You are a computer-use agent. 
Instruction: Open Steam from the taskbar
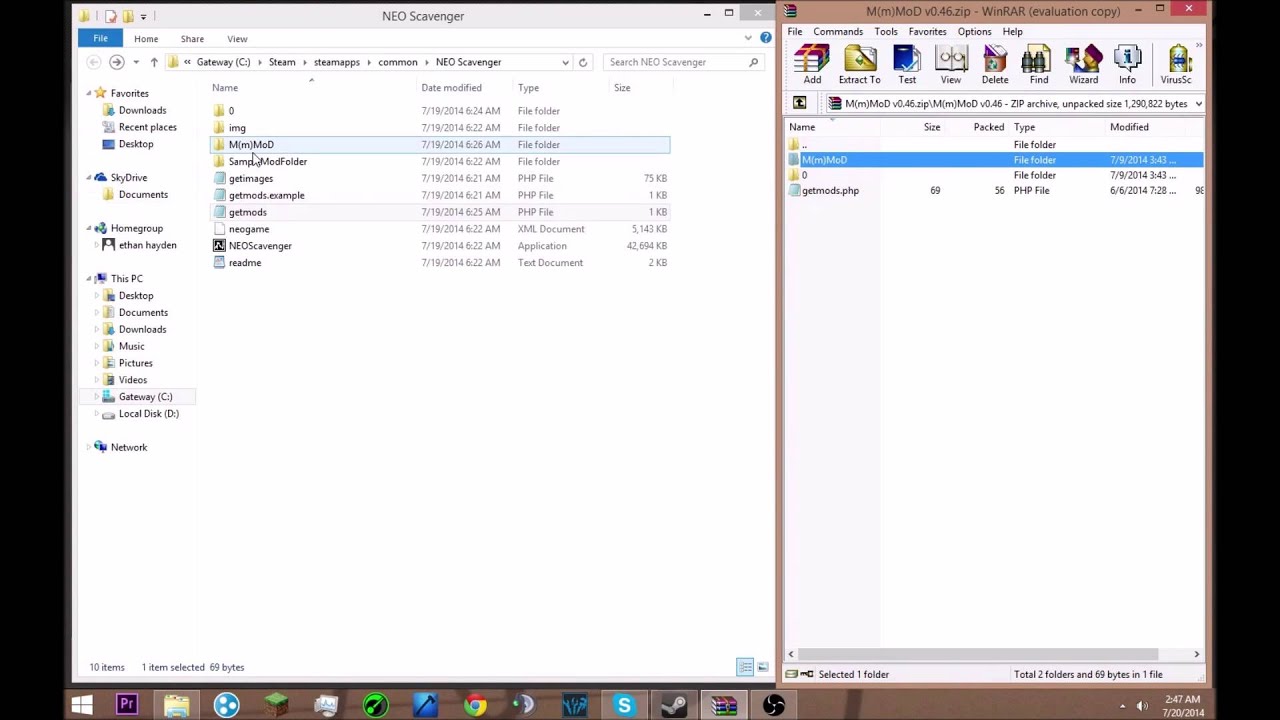[x=674, y=706]
